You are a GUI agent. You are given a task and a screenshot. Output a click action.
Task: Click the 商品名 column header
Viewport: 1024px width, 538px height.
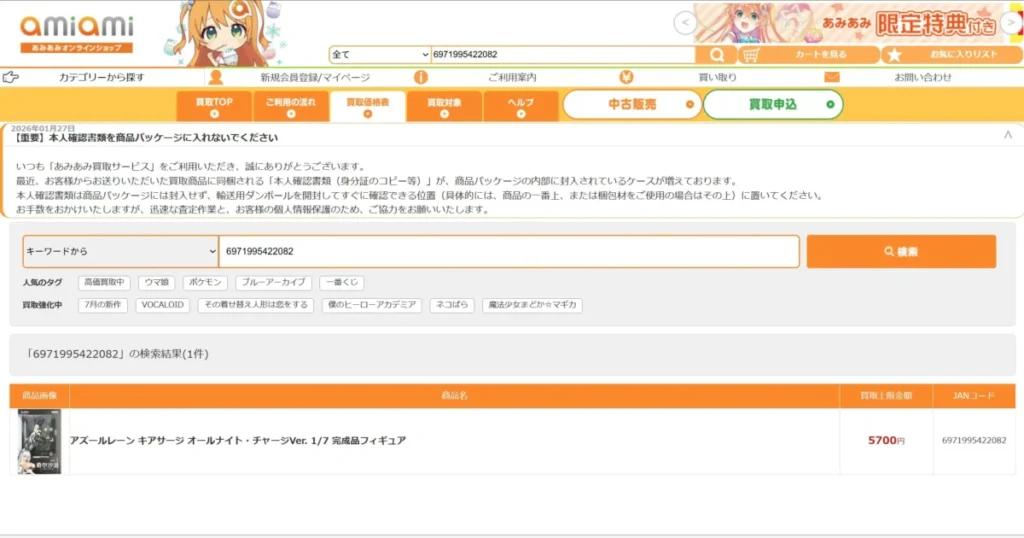coord(455,396)
